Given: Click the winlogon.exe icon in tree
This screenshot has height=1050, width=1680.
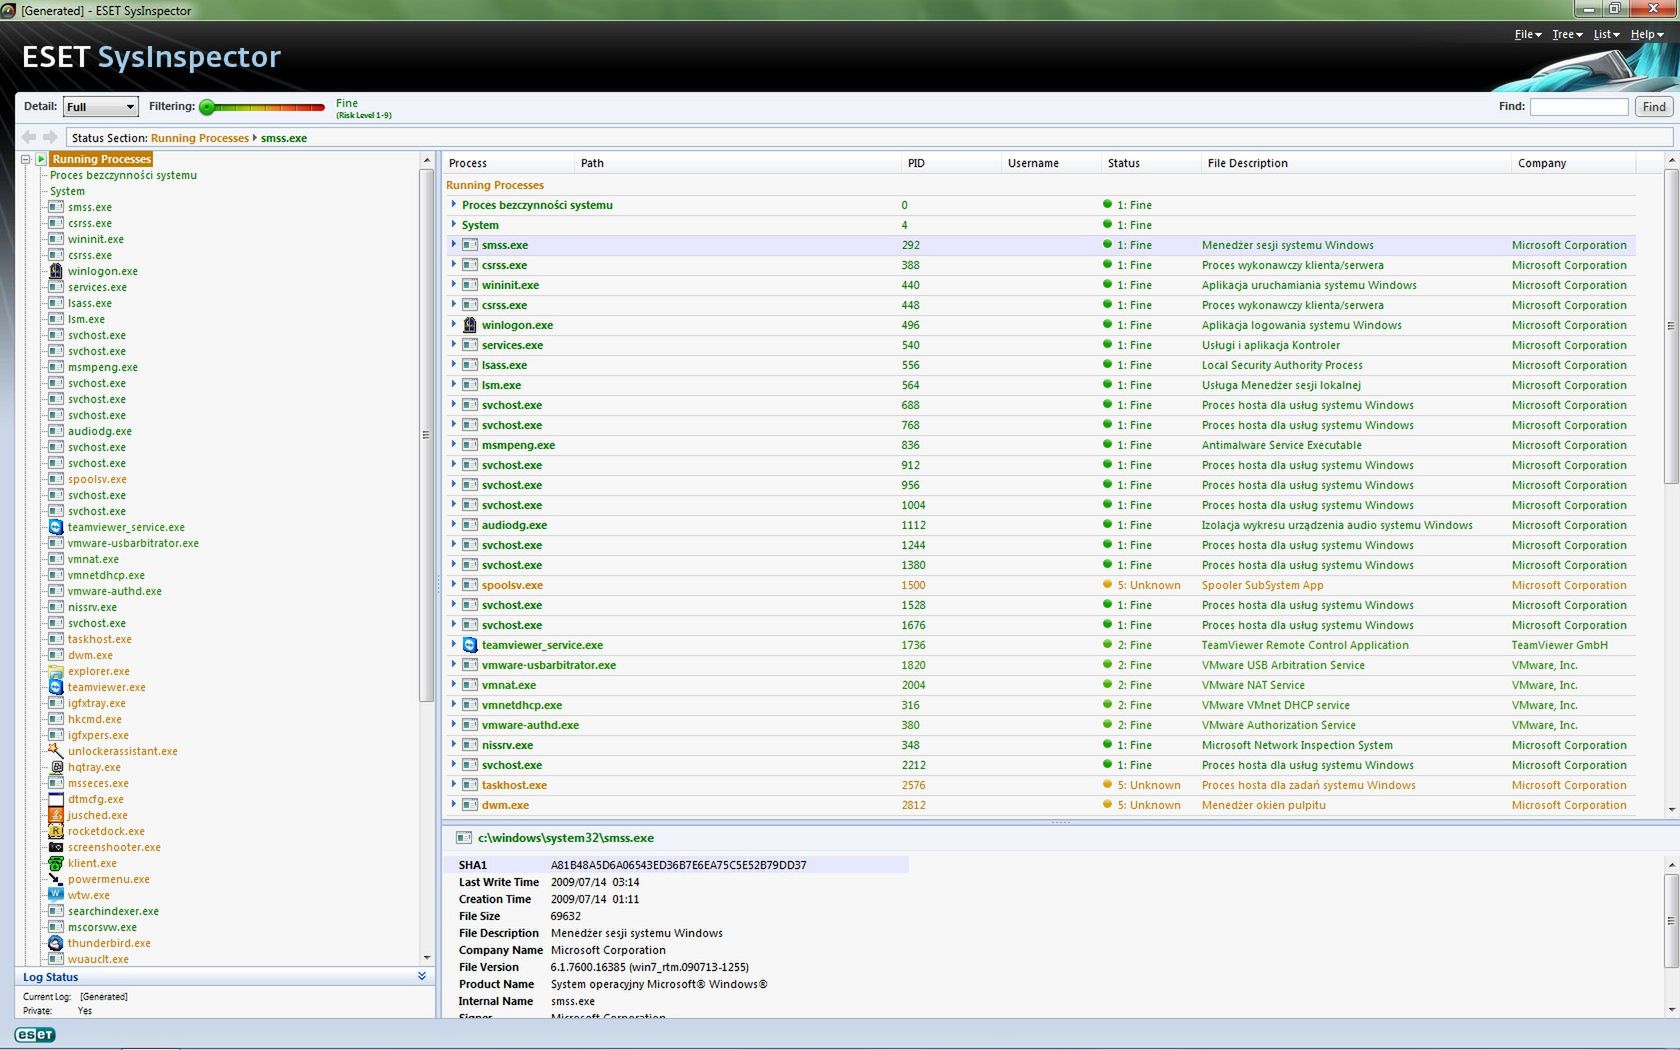Looking at the screenshot, I should click(x=56, y=271).
